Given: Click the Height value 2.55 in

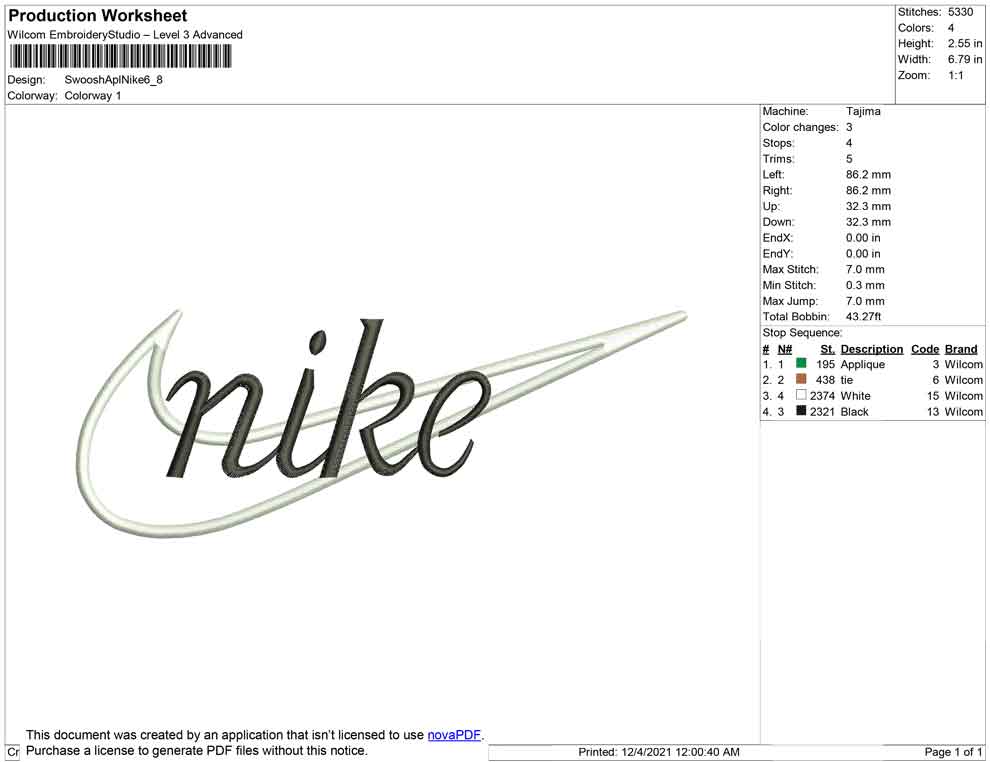Looking at the screenshot, I should (x=965, y=44).
